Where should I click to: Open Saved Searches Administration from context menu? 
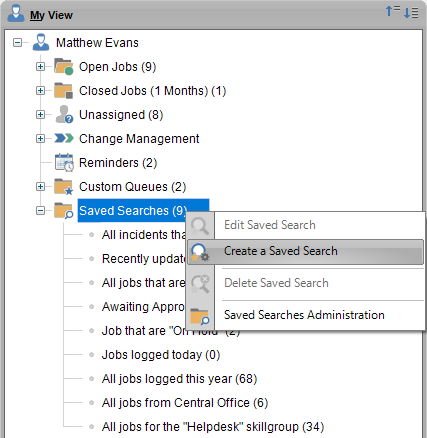point(305,315)
